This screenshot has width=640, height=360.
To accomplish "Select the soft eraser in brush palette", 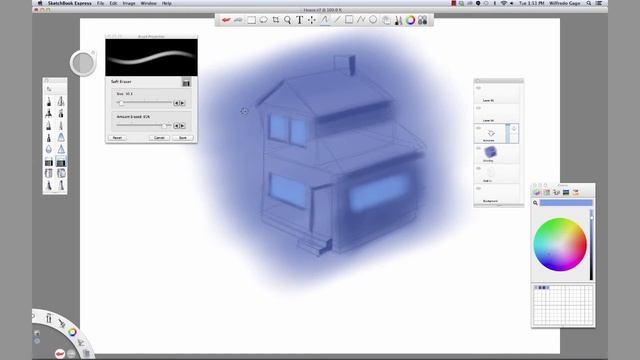I will pyautogui.click(x=61, y=162).
